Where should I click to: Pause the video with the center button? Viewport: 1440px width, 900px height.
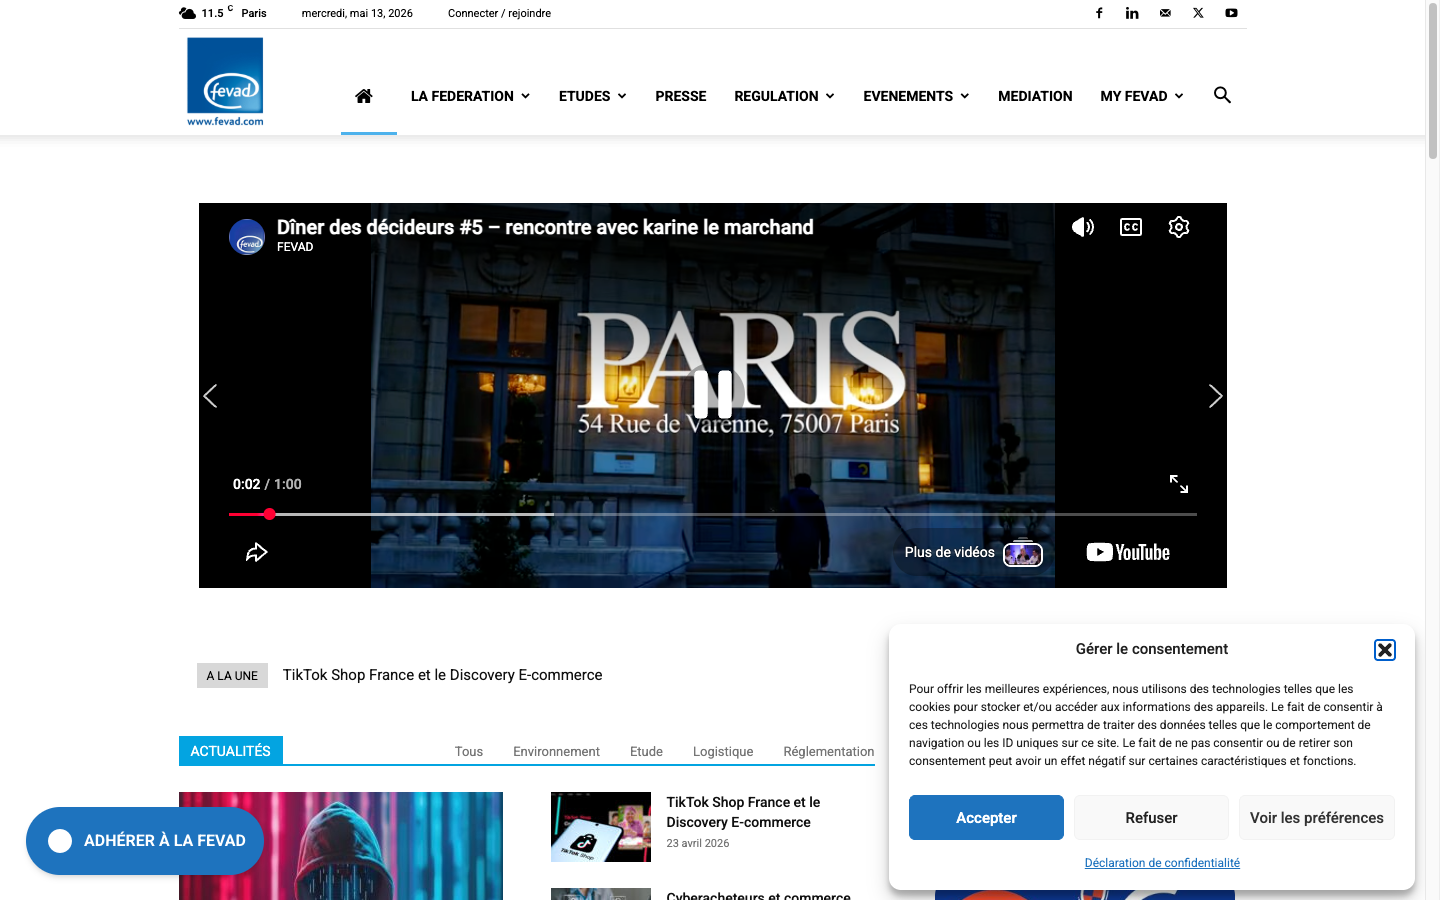(713, 394)
